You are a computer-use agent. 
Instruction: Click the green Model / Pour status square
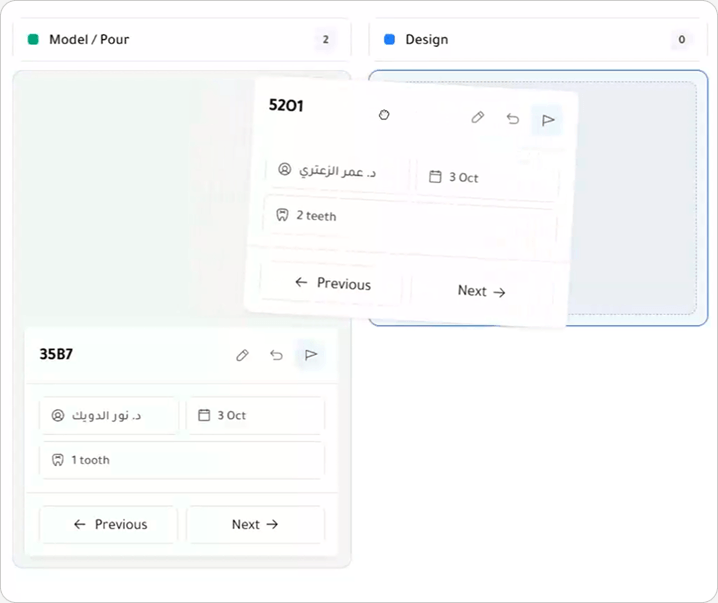pyautogui.click(x=33, y=39)
